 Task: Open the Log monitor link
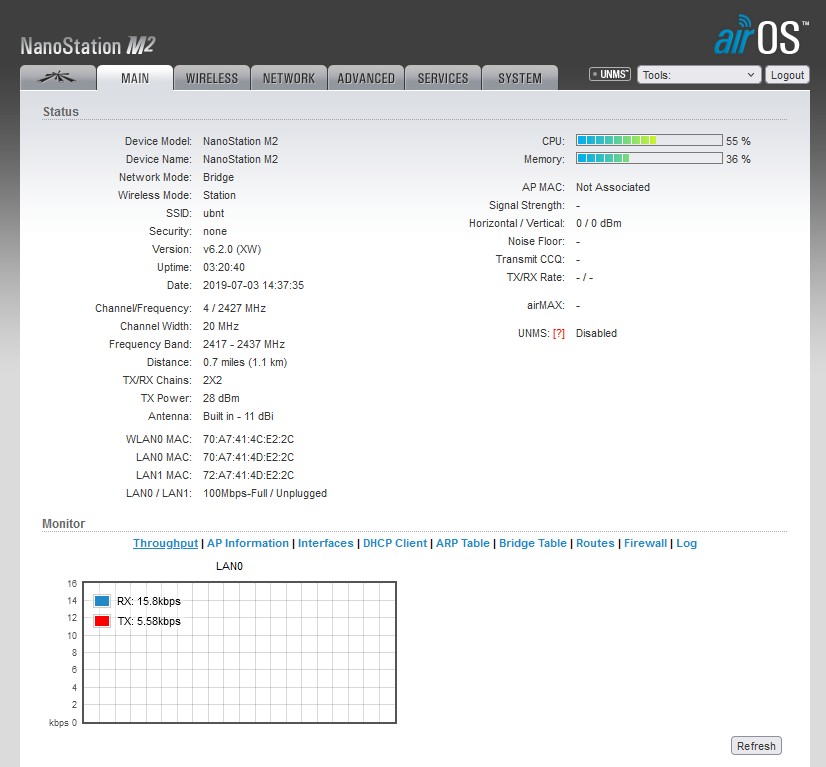point(686,543)
